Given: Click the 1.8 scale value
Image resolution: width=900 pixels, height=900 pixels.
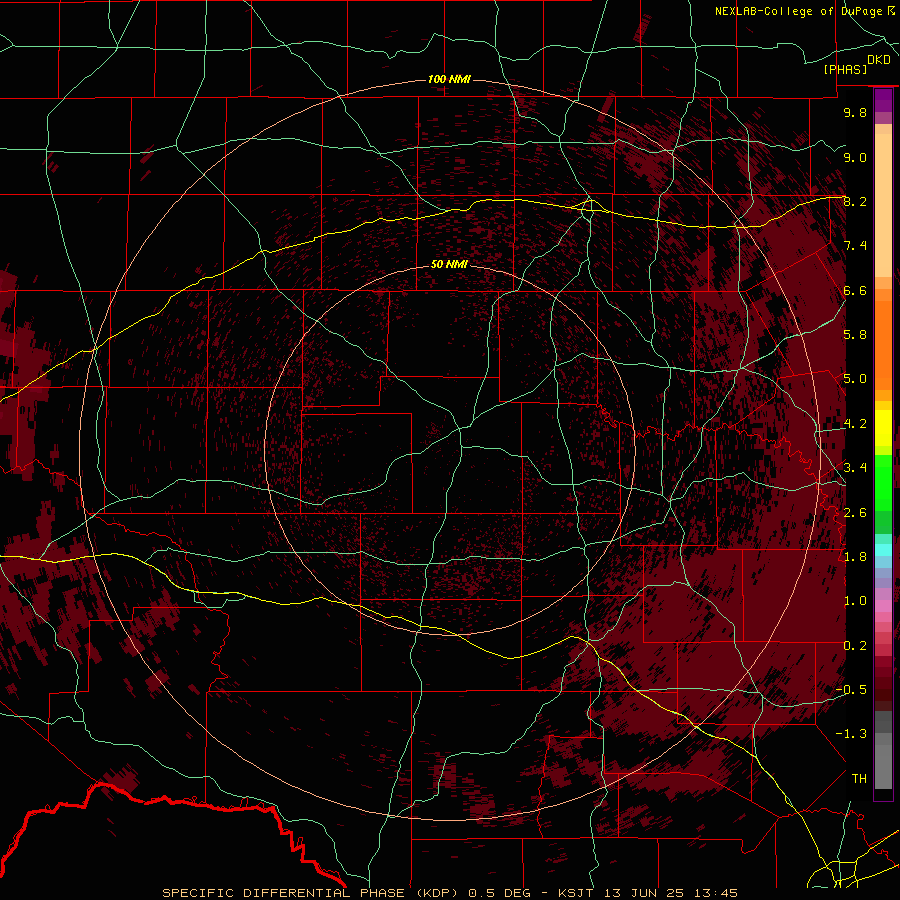Looking at the screenshot, I should coord(855,557).
